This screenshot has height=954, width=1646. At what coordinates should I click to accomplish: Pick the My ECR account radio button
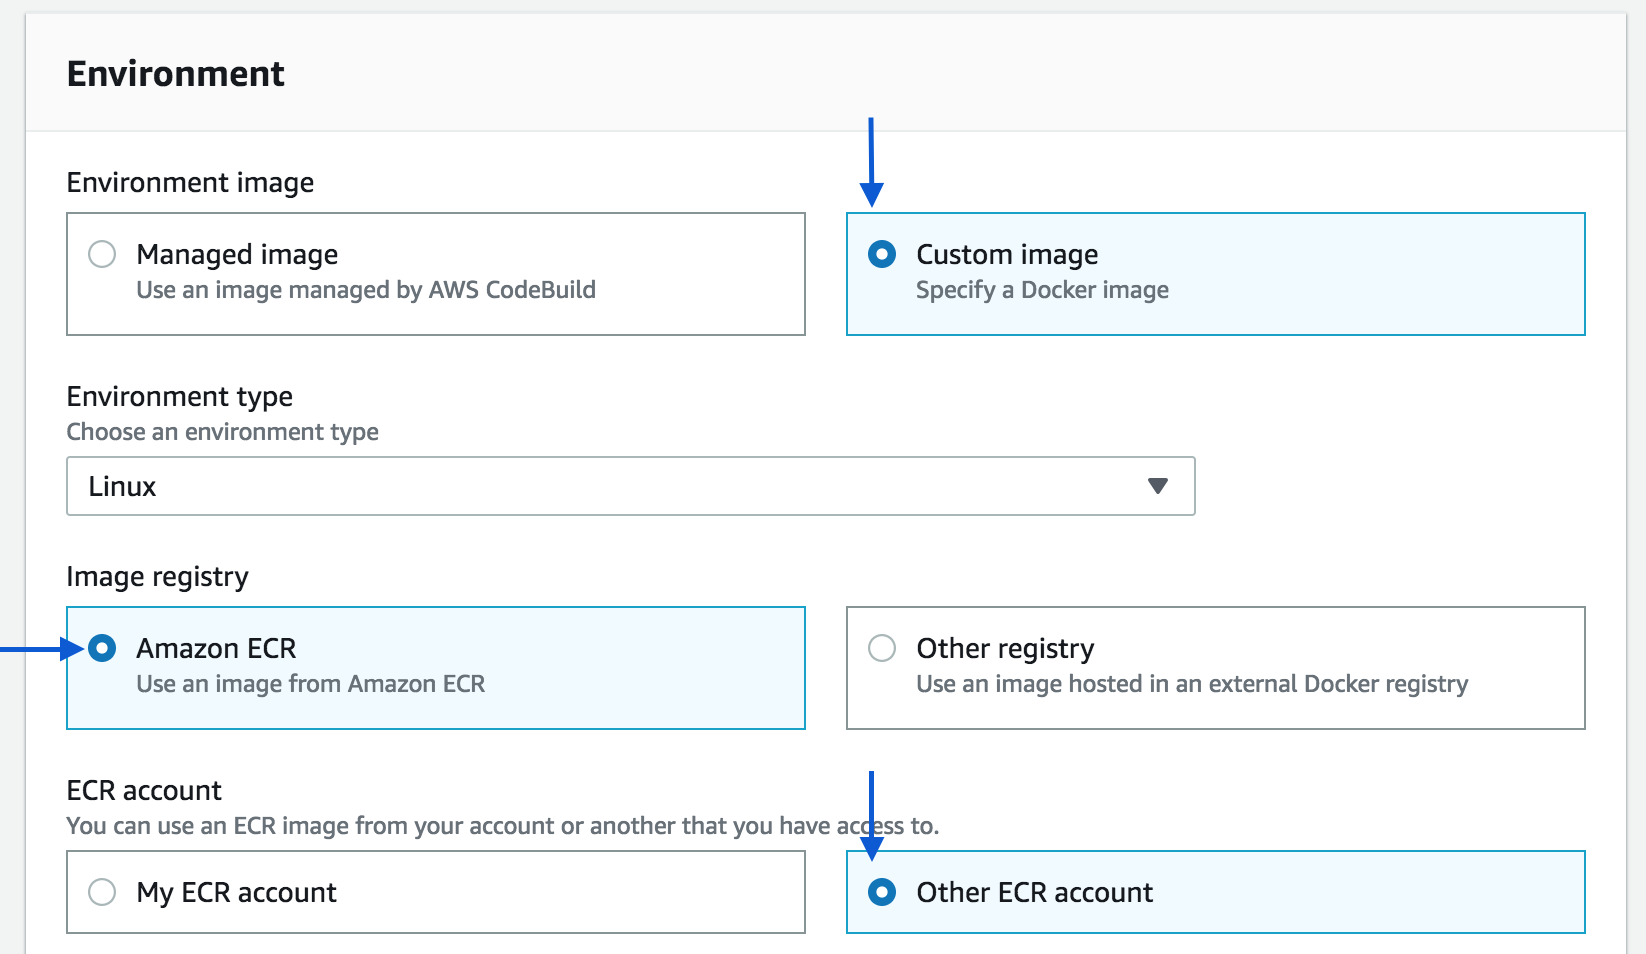coord(102,892)
